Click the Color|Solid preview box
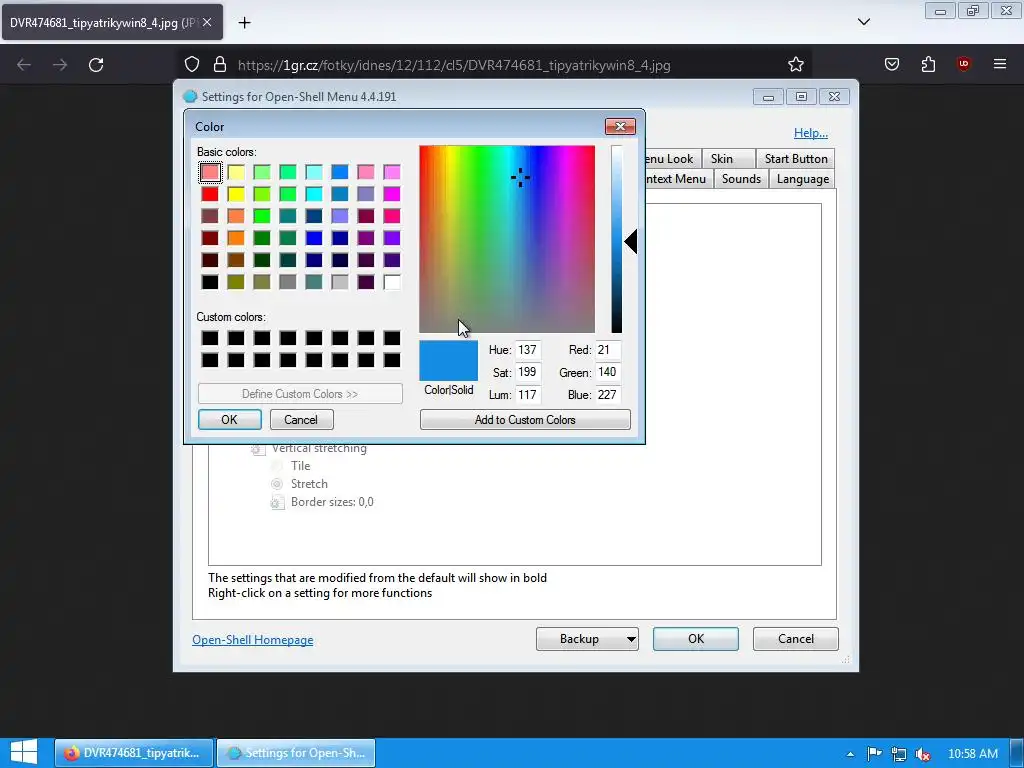The height and width of the screenshot is (768, 1024). 449,360
